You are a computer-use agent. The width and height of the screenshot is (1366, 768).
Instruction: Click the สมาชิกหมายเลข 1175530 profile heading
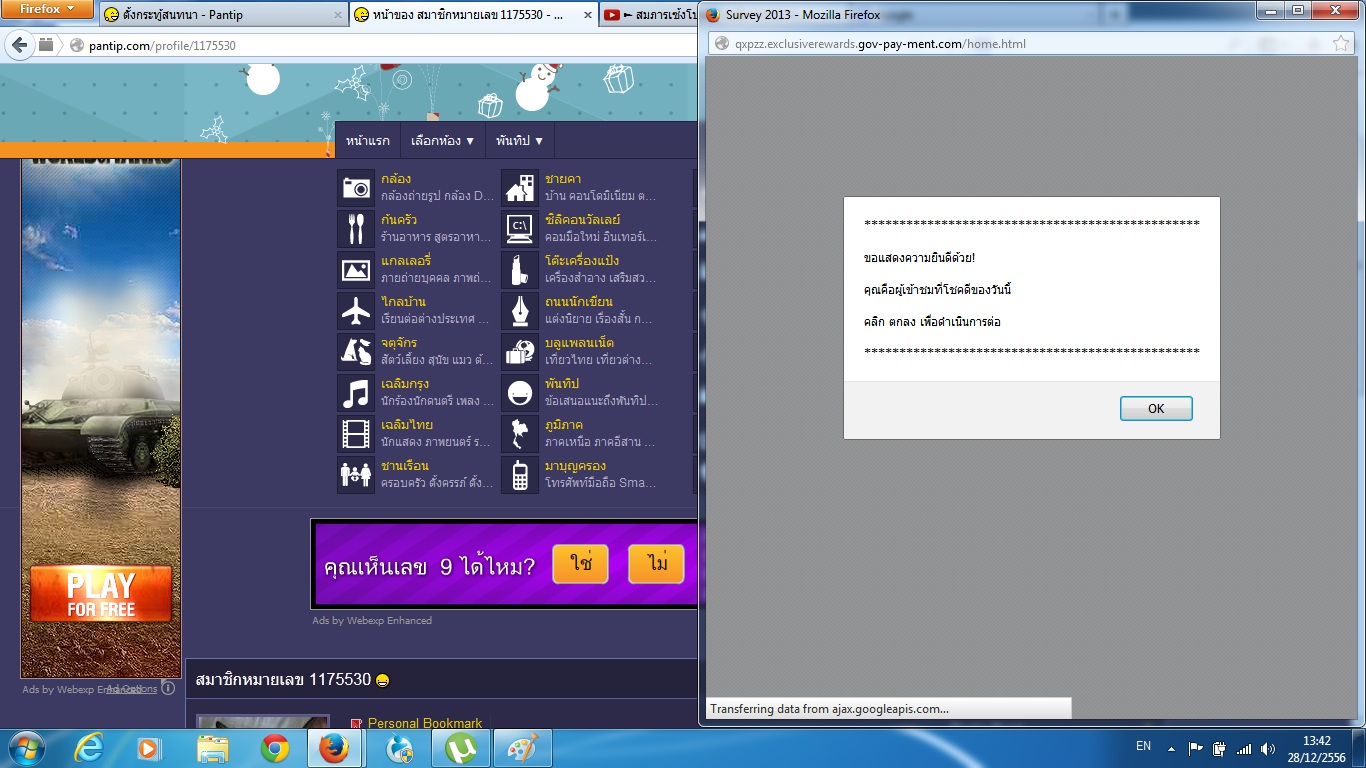[284, 680]
